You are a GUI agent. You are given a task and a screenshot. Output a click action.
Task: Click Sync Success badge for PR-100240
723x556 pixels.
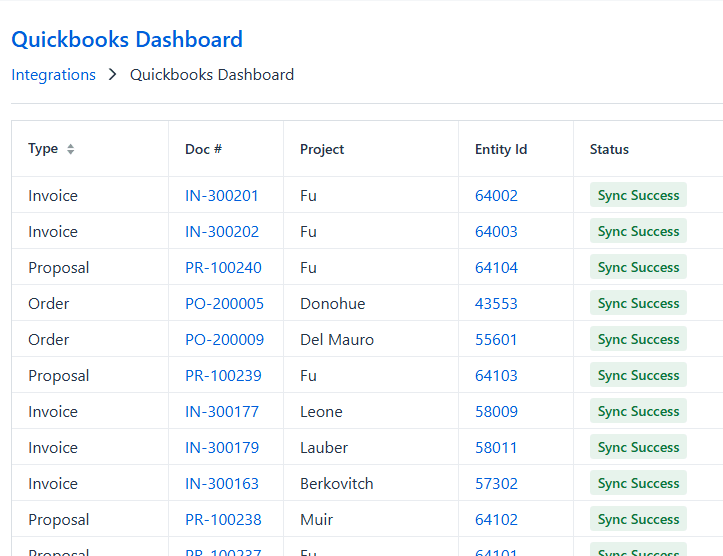638,267
